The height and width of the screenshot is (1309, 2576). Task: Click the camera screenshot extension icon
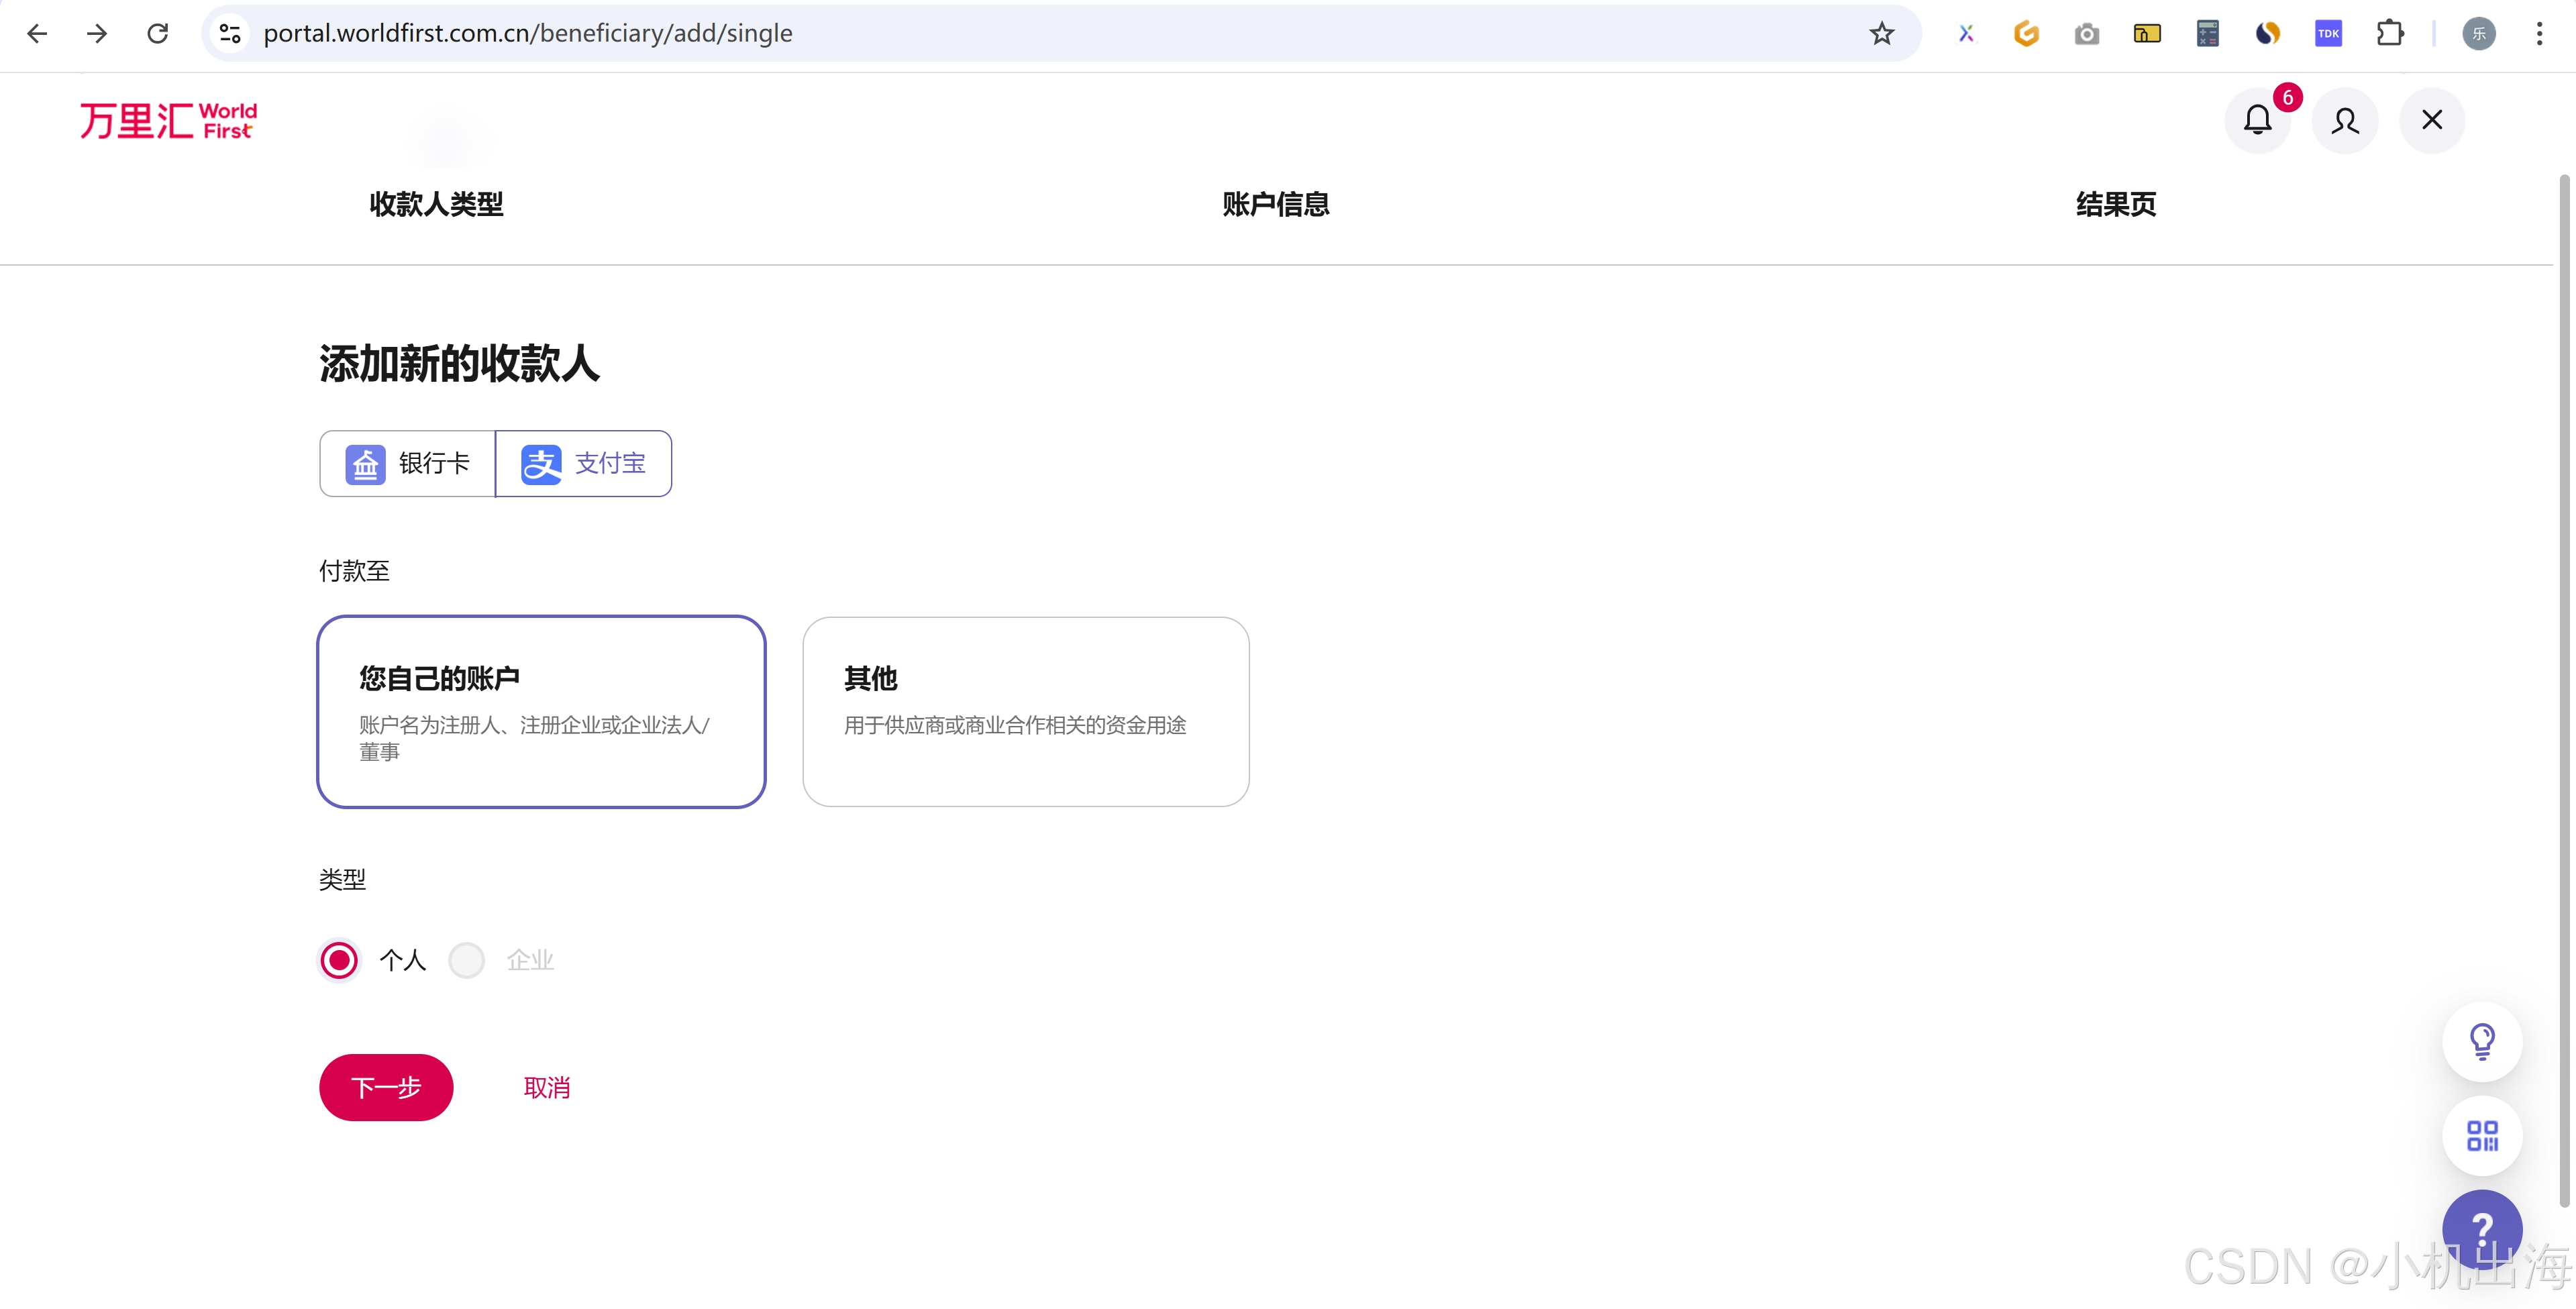tap(2086, 33)
